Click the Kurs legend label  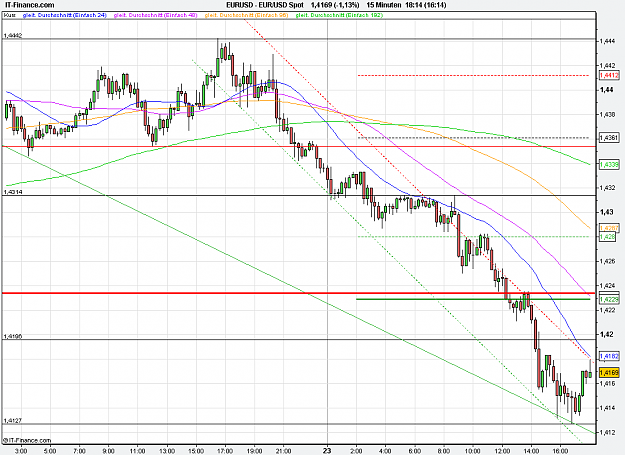coord(10,15)
